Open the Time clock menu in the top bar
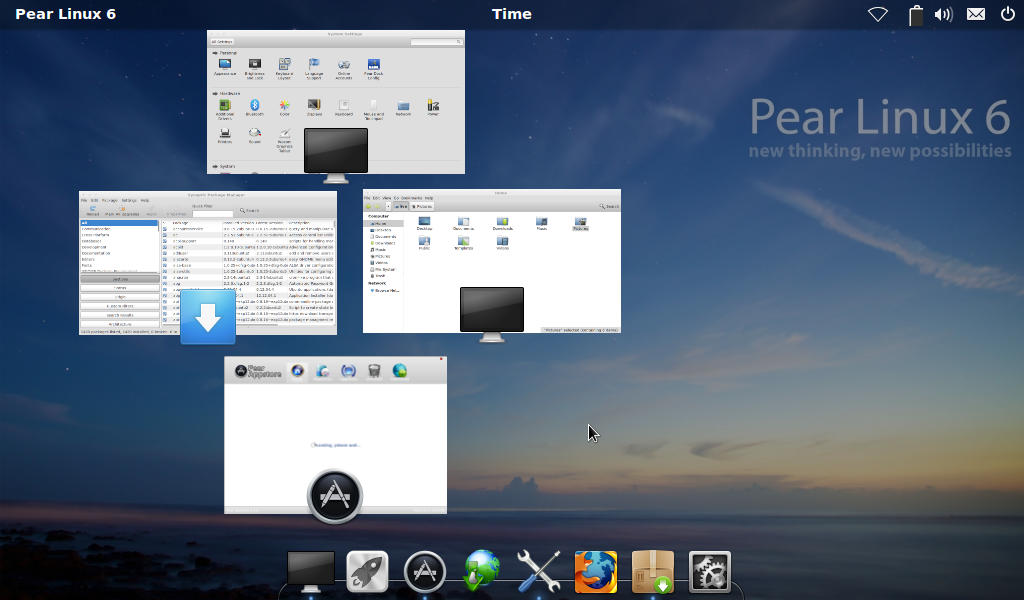The height and width of the screenshot is (600, 1024). (511, 14)
